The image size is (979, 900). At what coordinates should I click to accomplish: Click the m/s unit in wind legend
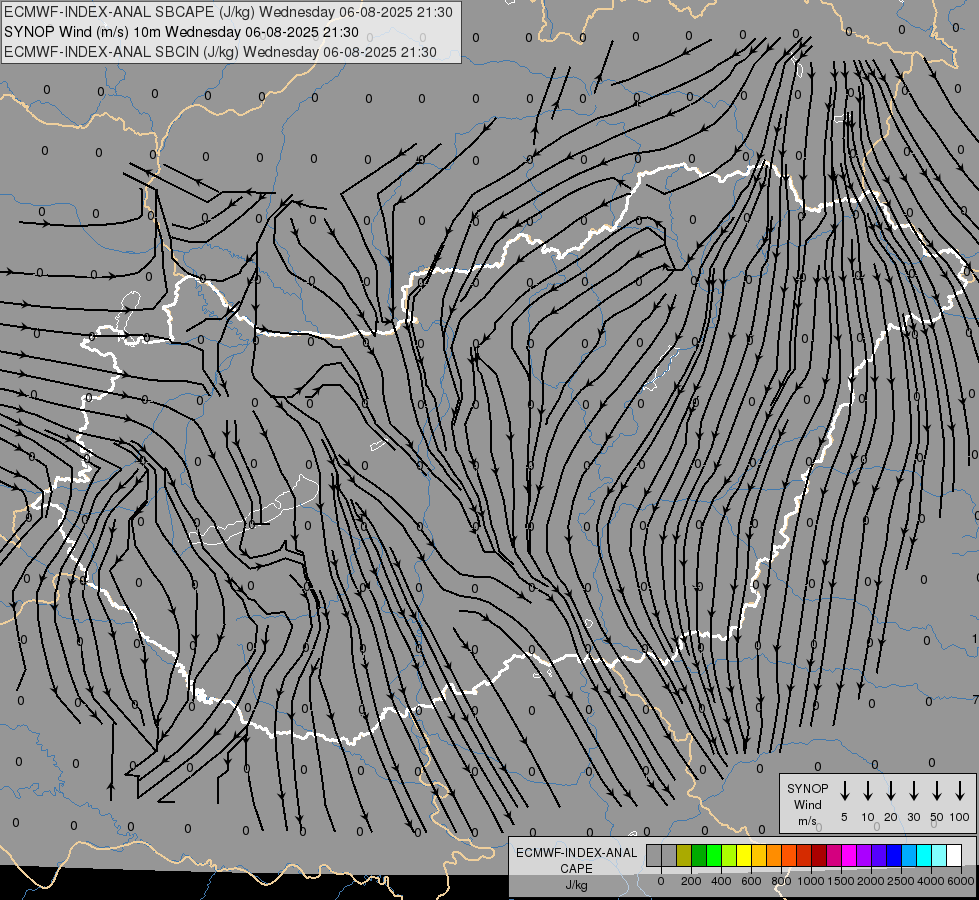(x=807, y=821)
